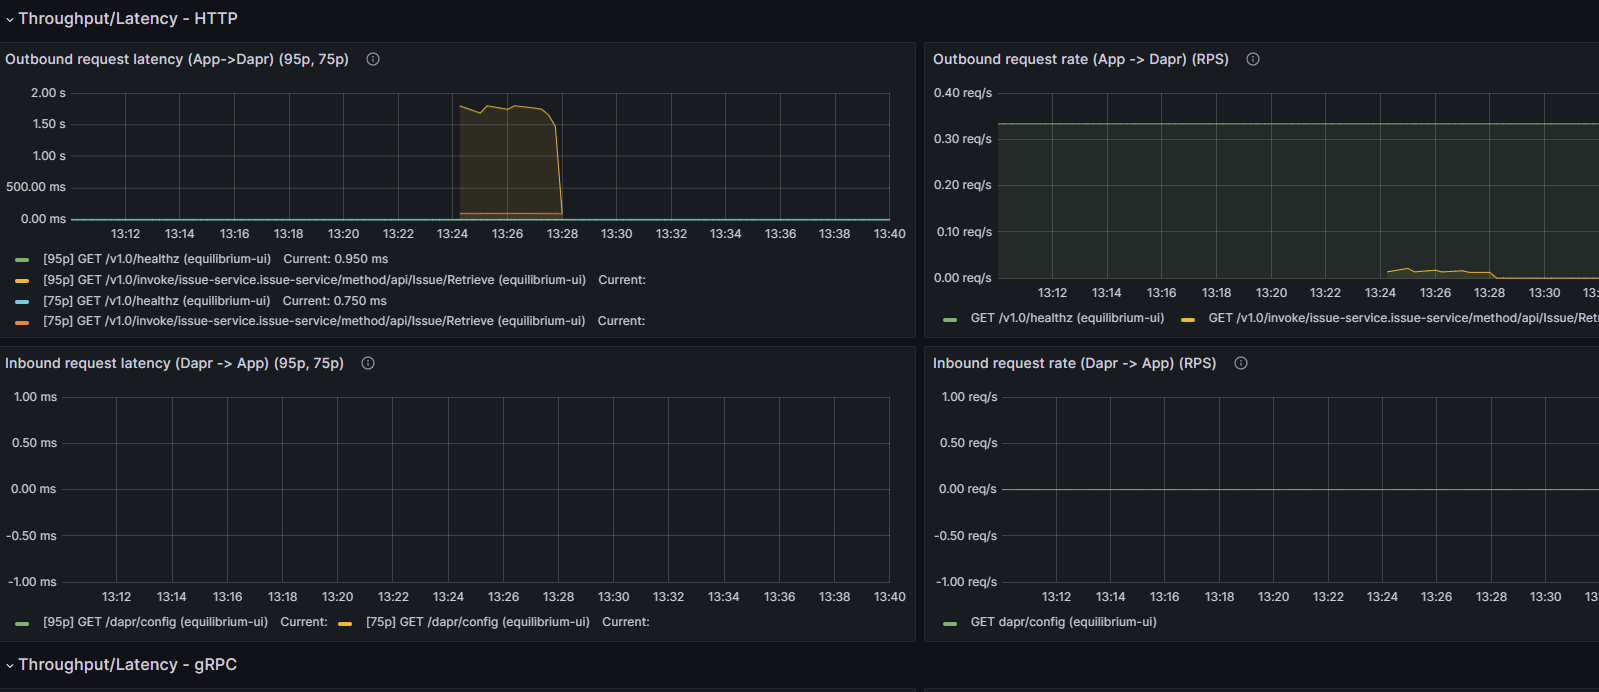This screenshot has height=692, width=1599.
Task: Click the latency spike in outbound latency graph
Action: tap(510, 160)
